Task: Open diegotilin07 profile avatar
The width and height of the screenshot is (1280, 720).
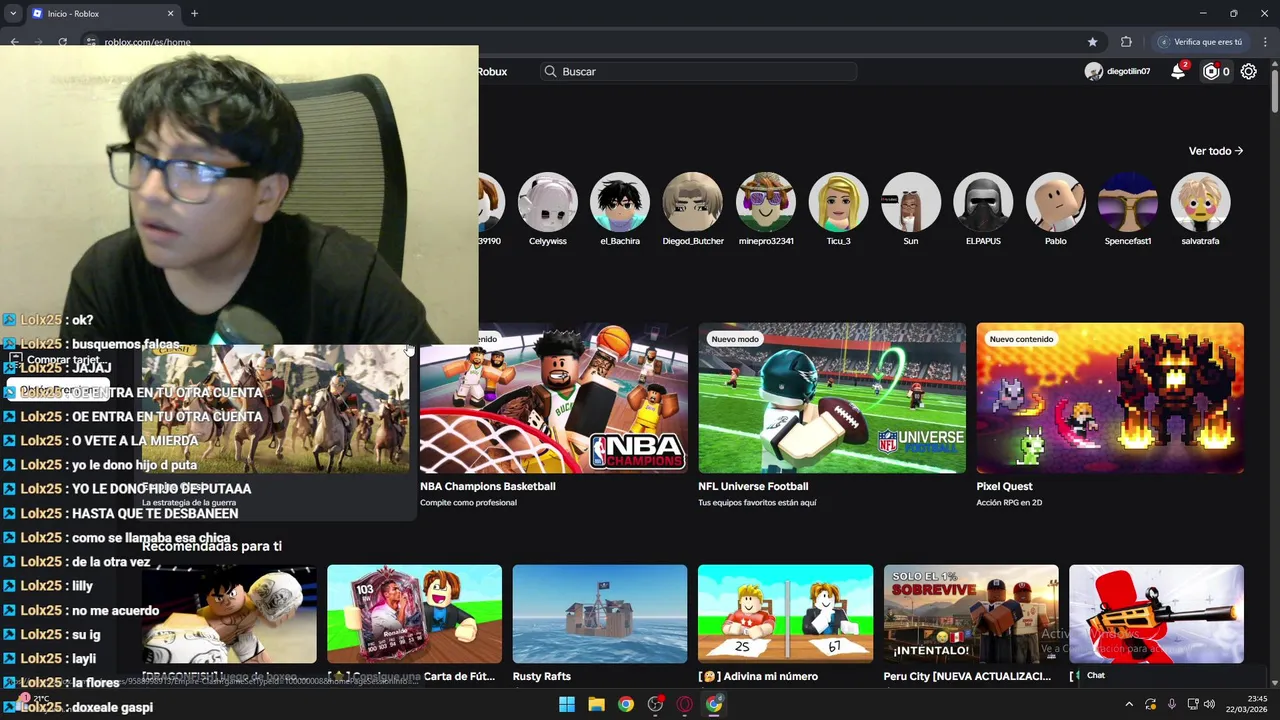Action: (1094, 71)
